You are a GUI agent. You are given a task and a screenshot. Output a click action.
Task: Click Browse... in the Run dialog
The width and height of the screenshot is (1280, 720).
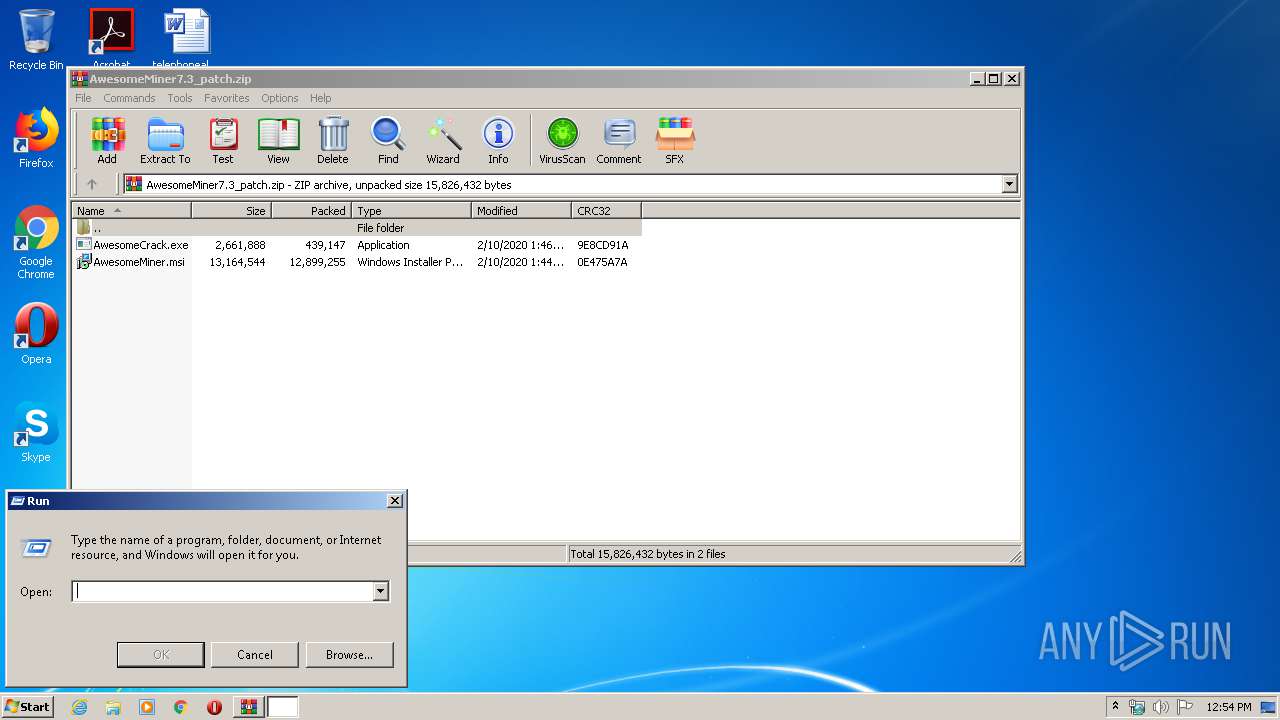click(349, 655)
